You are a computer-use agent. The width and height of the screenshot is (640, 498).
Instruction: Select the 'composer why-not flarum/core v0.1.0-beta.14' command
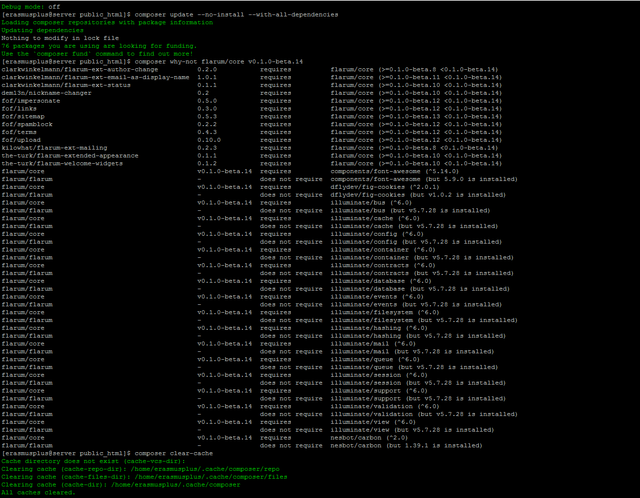pyautogui.click(x=219, y=62)
